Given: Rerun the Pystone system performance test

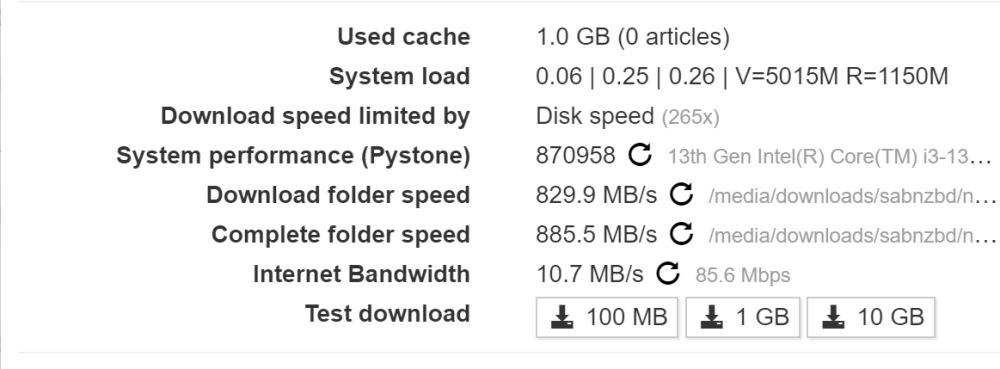Looking at the screenshot, I should coord(640,155).
